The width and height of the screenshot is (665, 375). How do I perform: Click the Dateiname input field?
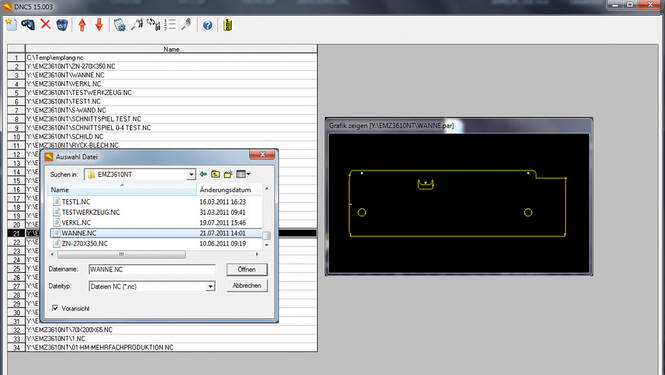pyautogui.click(x=152, y=269)
